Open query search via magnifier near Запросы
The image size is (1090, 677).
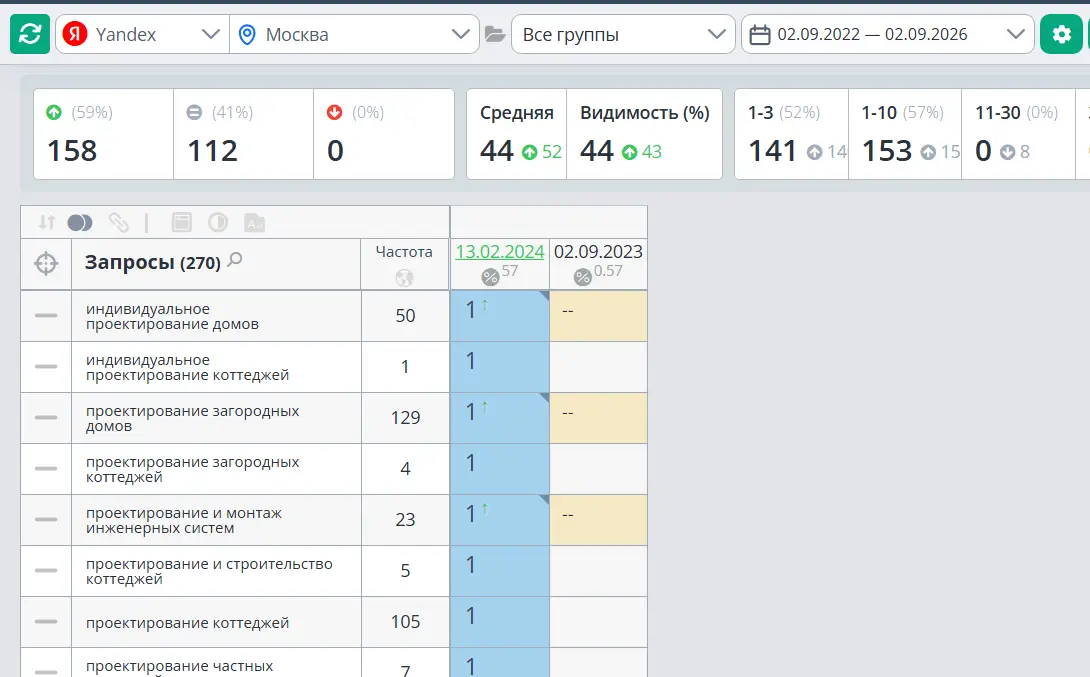(235, 260)
